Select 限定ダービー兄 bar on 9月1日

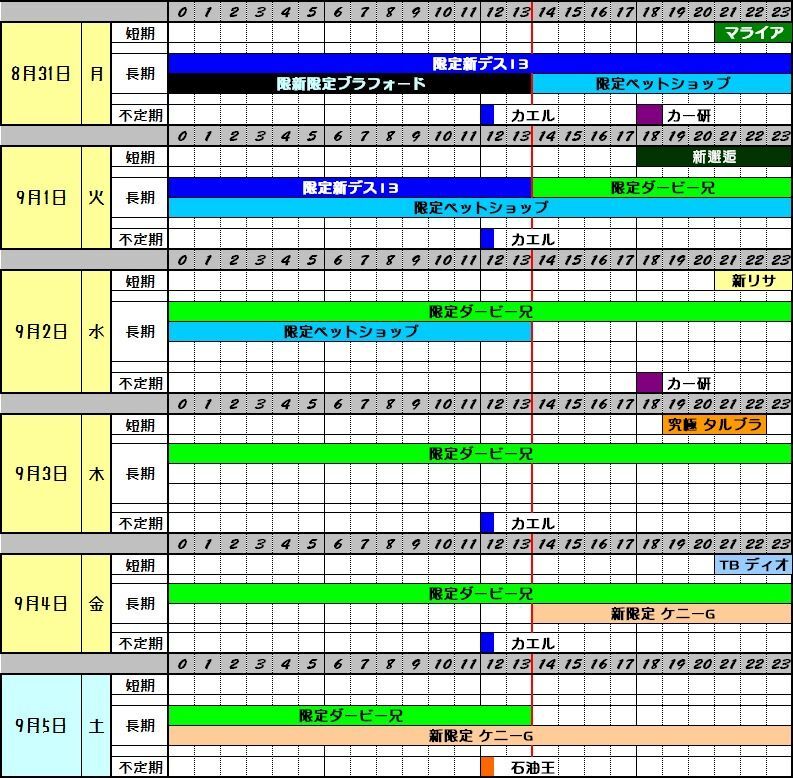click(661, 188)
